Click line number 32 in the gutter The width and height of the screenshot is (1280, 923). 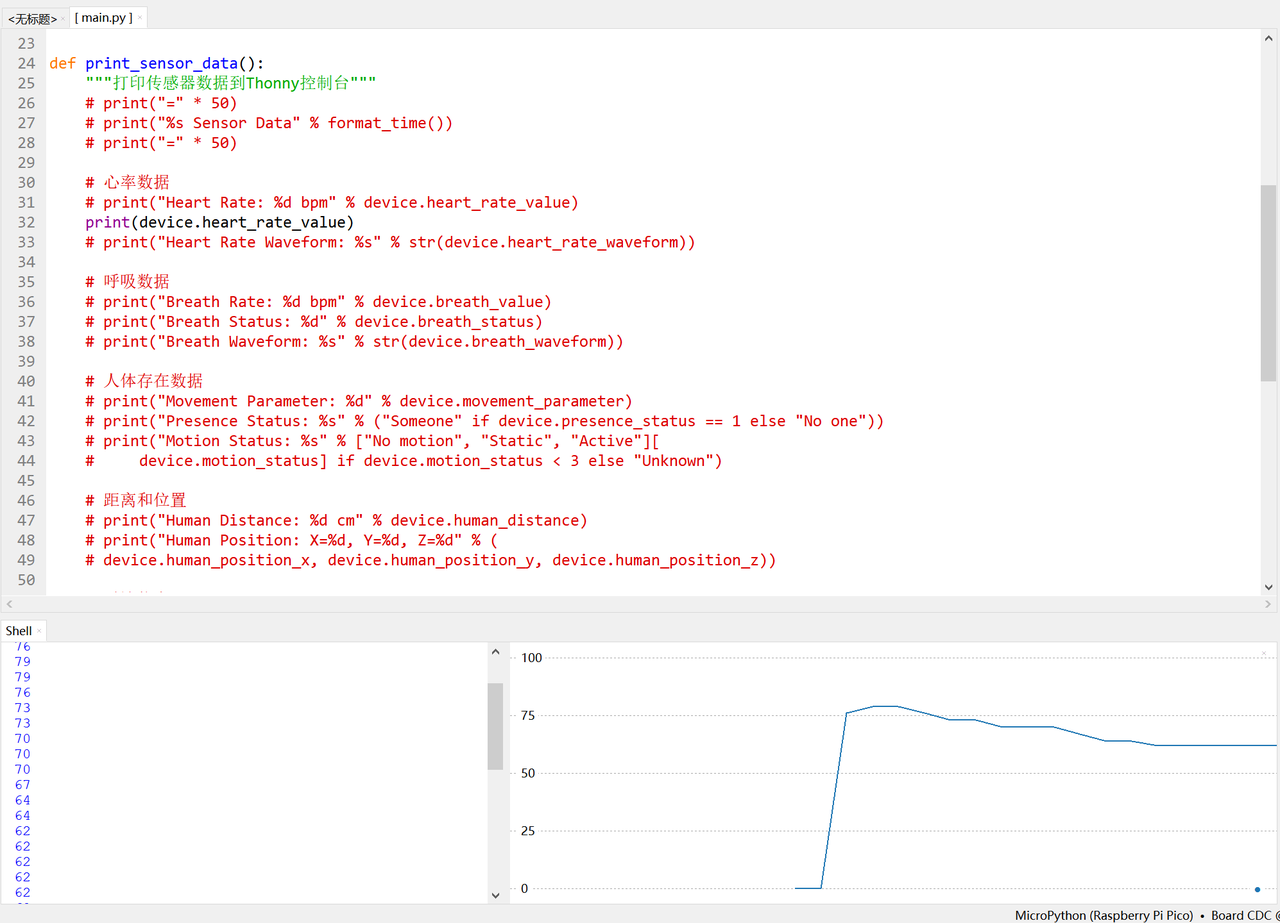pyautogui.click(x=25, y=222)
